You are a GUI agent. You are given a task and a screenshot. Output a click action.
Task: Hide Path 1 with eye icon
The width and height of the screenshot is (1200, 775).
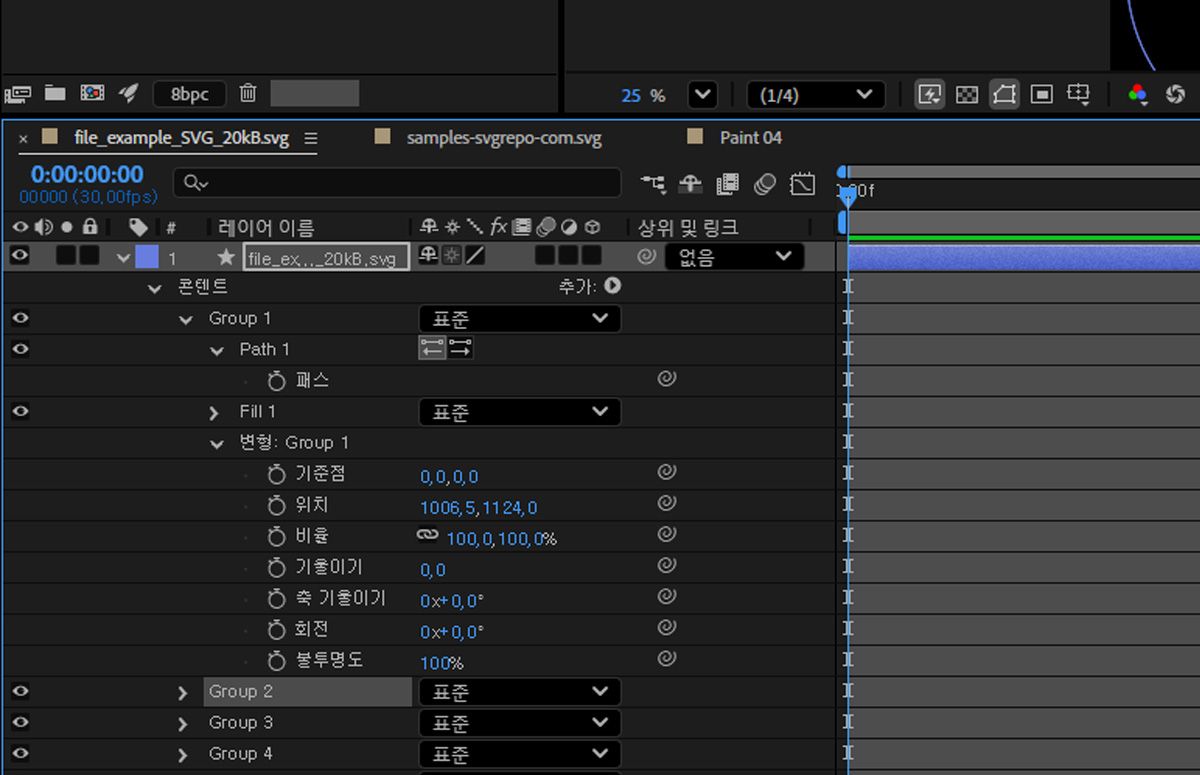coord(20,349)
